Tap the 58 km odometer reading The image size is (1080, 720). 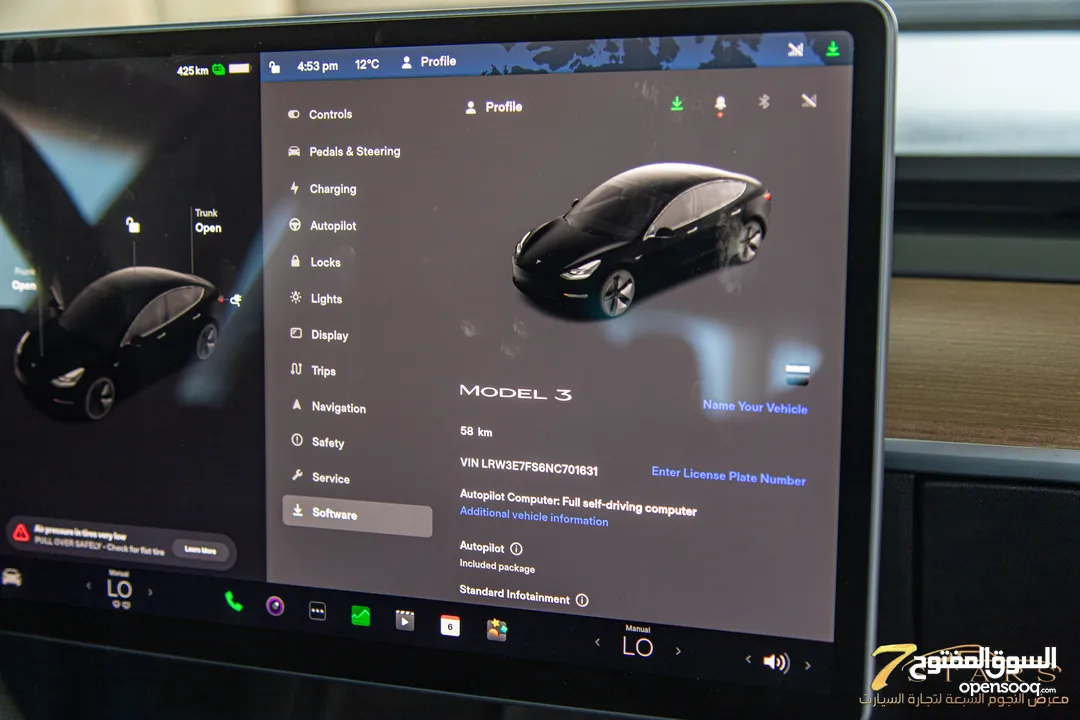(476, 431)
